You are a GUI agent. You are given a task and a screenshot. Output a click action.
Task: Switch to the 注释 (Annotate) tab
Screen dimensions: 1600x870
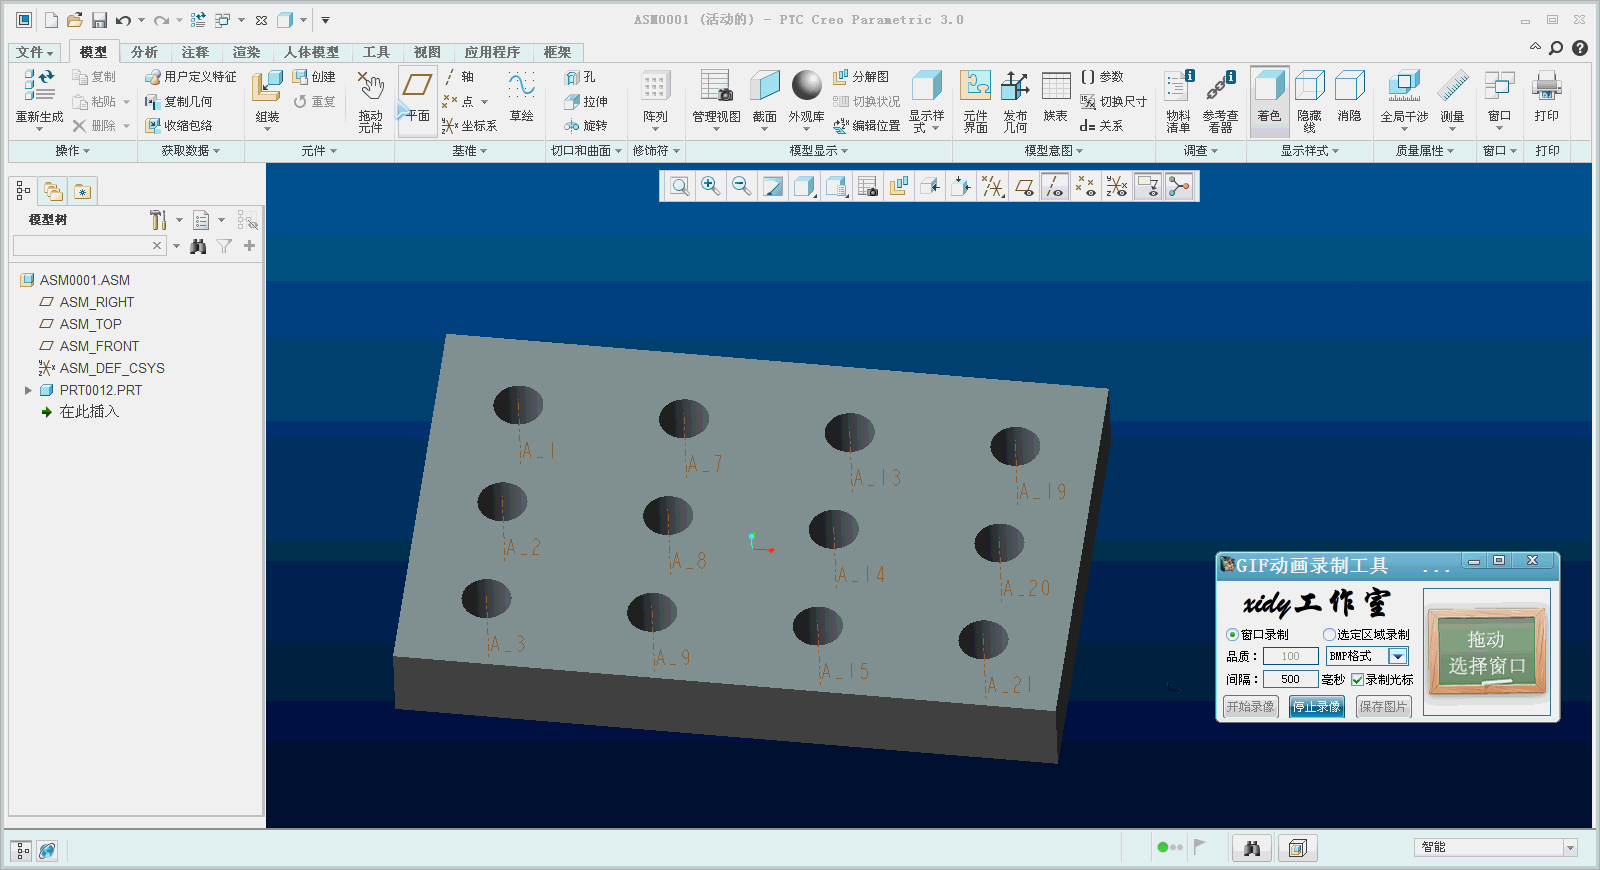(195, 53)
